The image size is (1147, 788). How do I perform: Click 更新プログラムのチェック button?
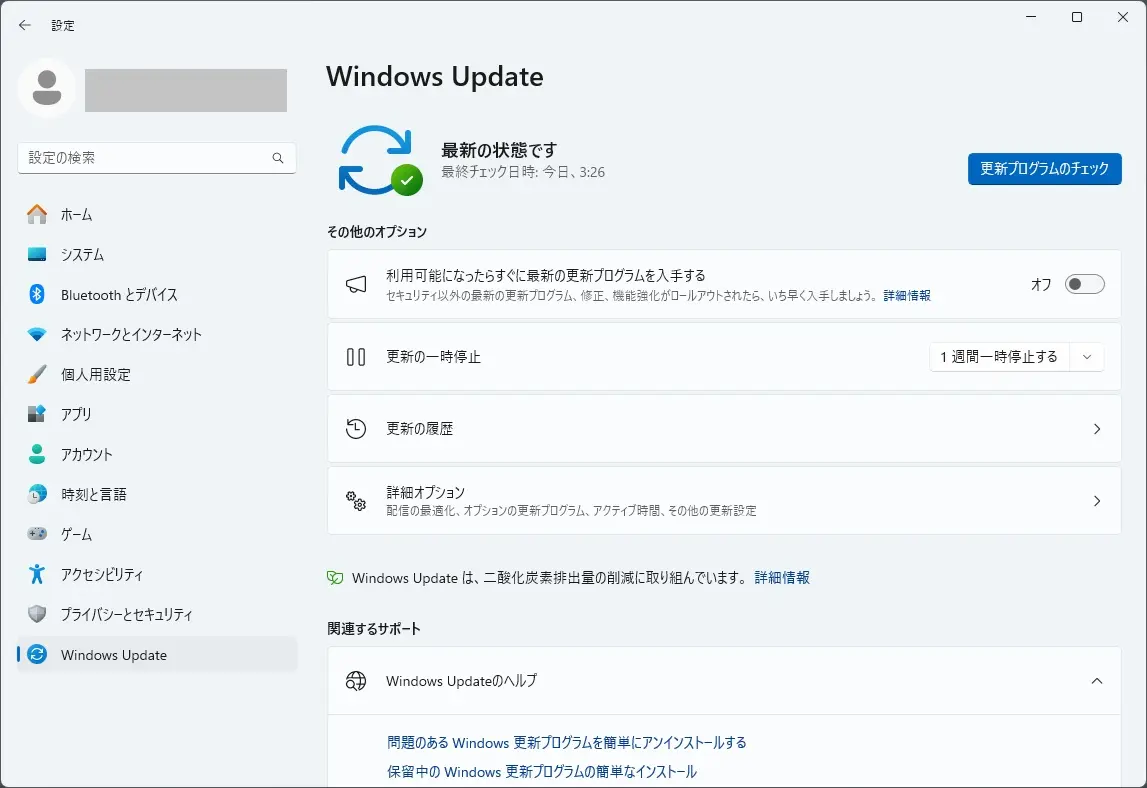point(1044,169)
